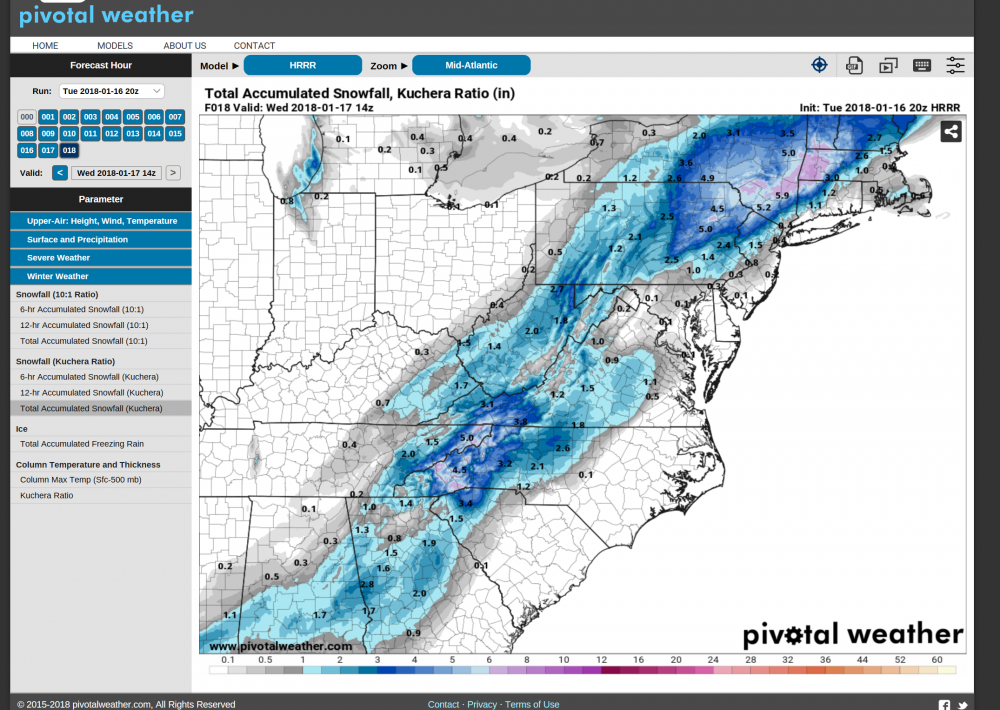Click the Privacy link in footer
This screenshot has width=1000, height=710.
pos(482,704)
